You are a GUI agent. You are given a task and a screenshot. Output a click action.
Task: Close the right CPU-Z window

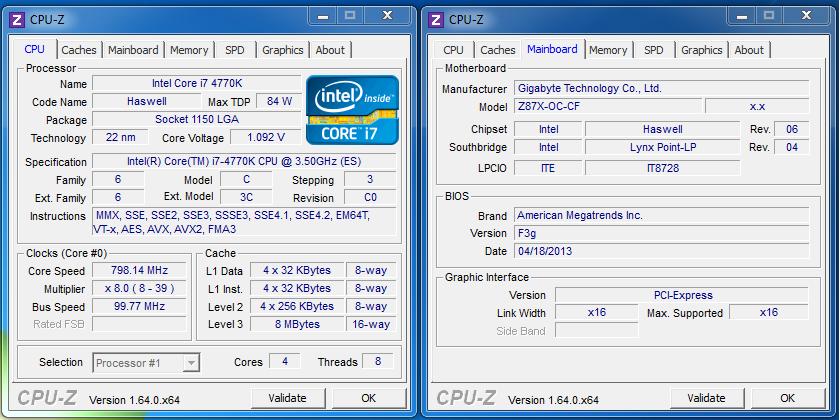(x=806, y=16)
